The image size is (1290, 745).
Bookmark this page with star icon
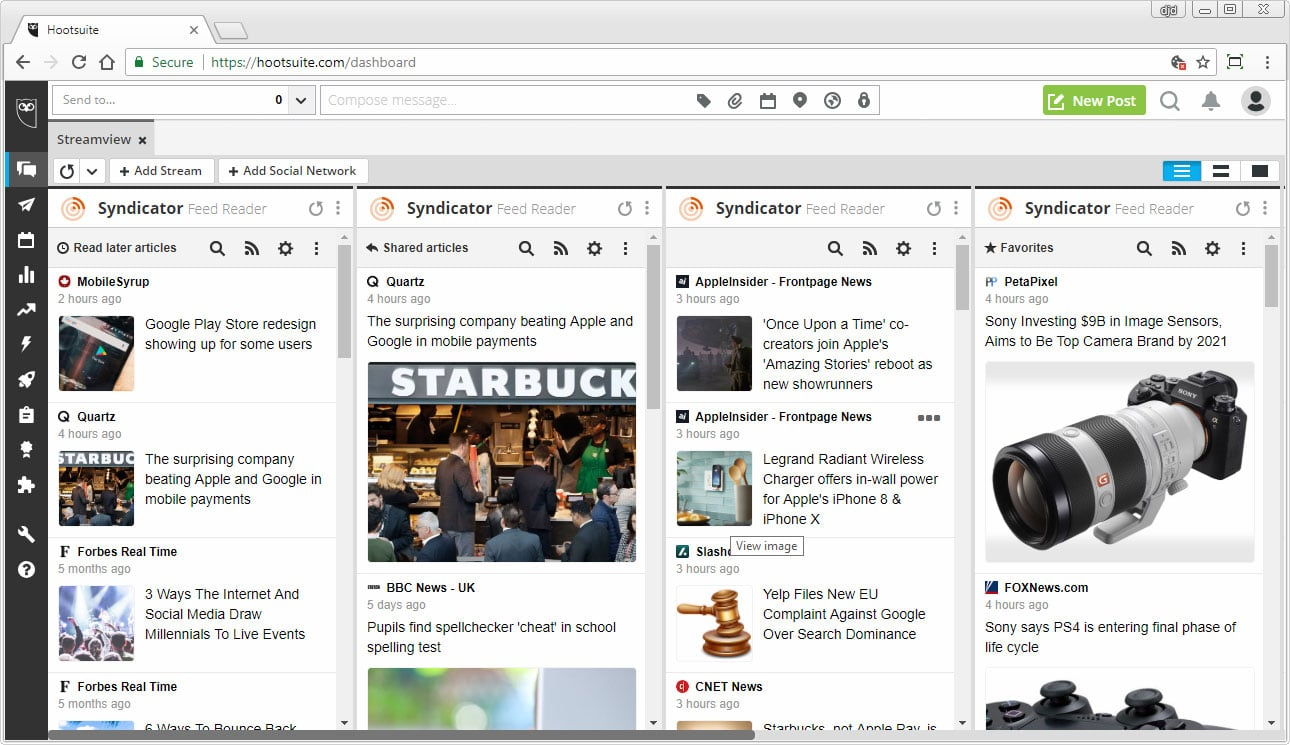(1203, 62)
